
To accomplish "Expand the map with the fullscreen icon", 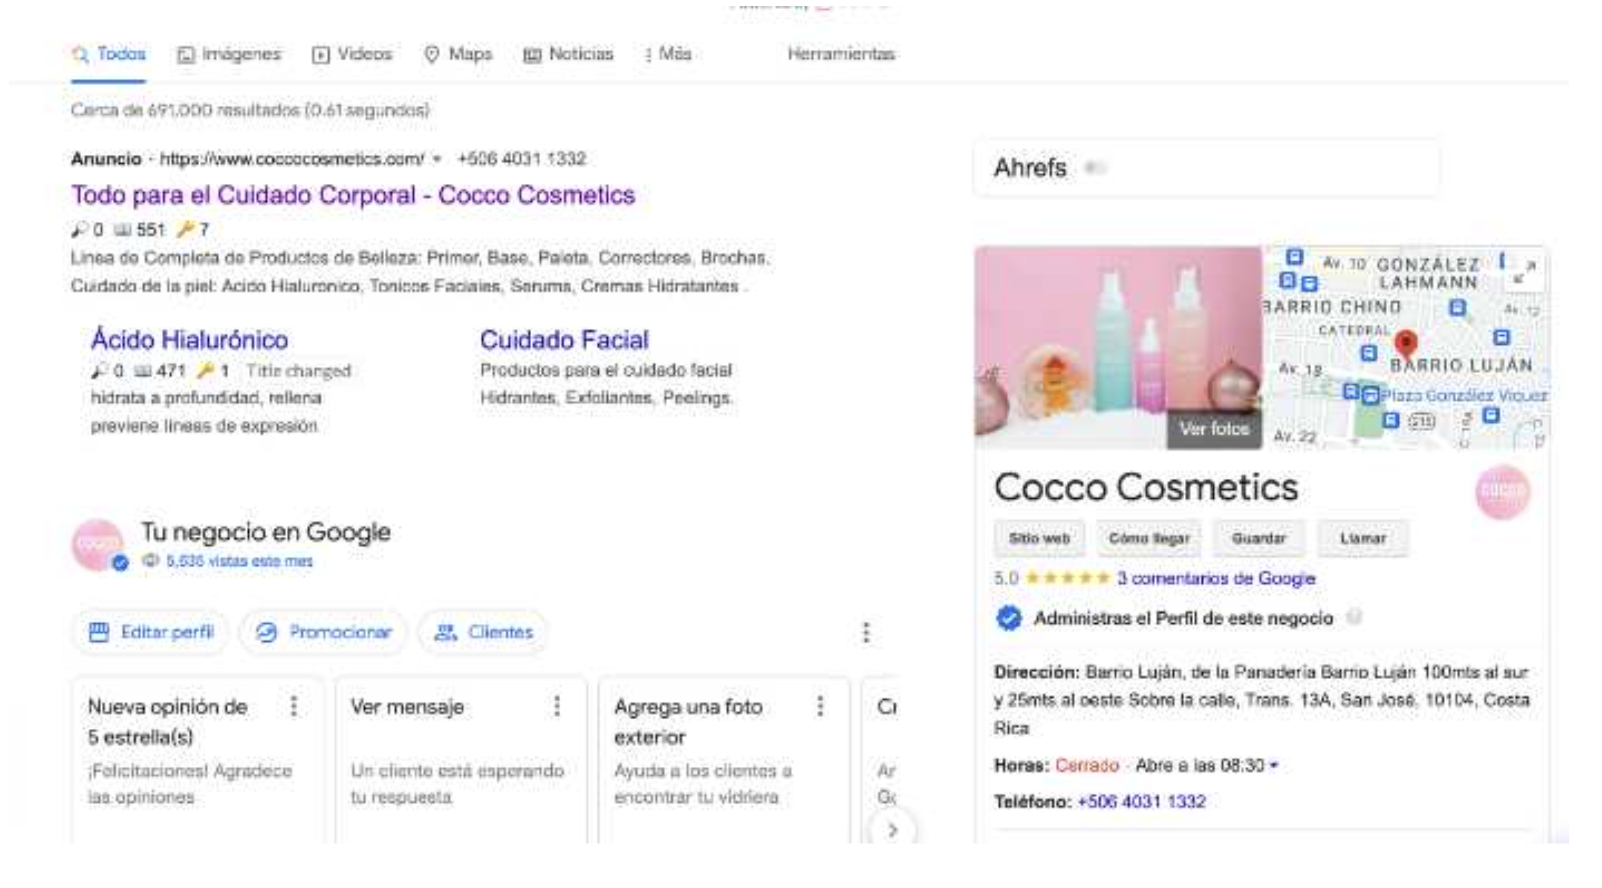I will [1525, 271].
